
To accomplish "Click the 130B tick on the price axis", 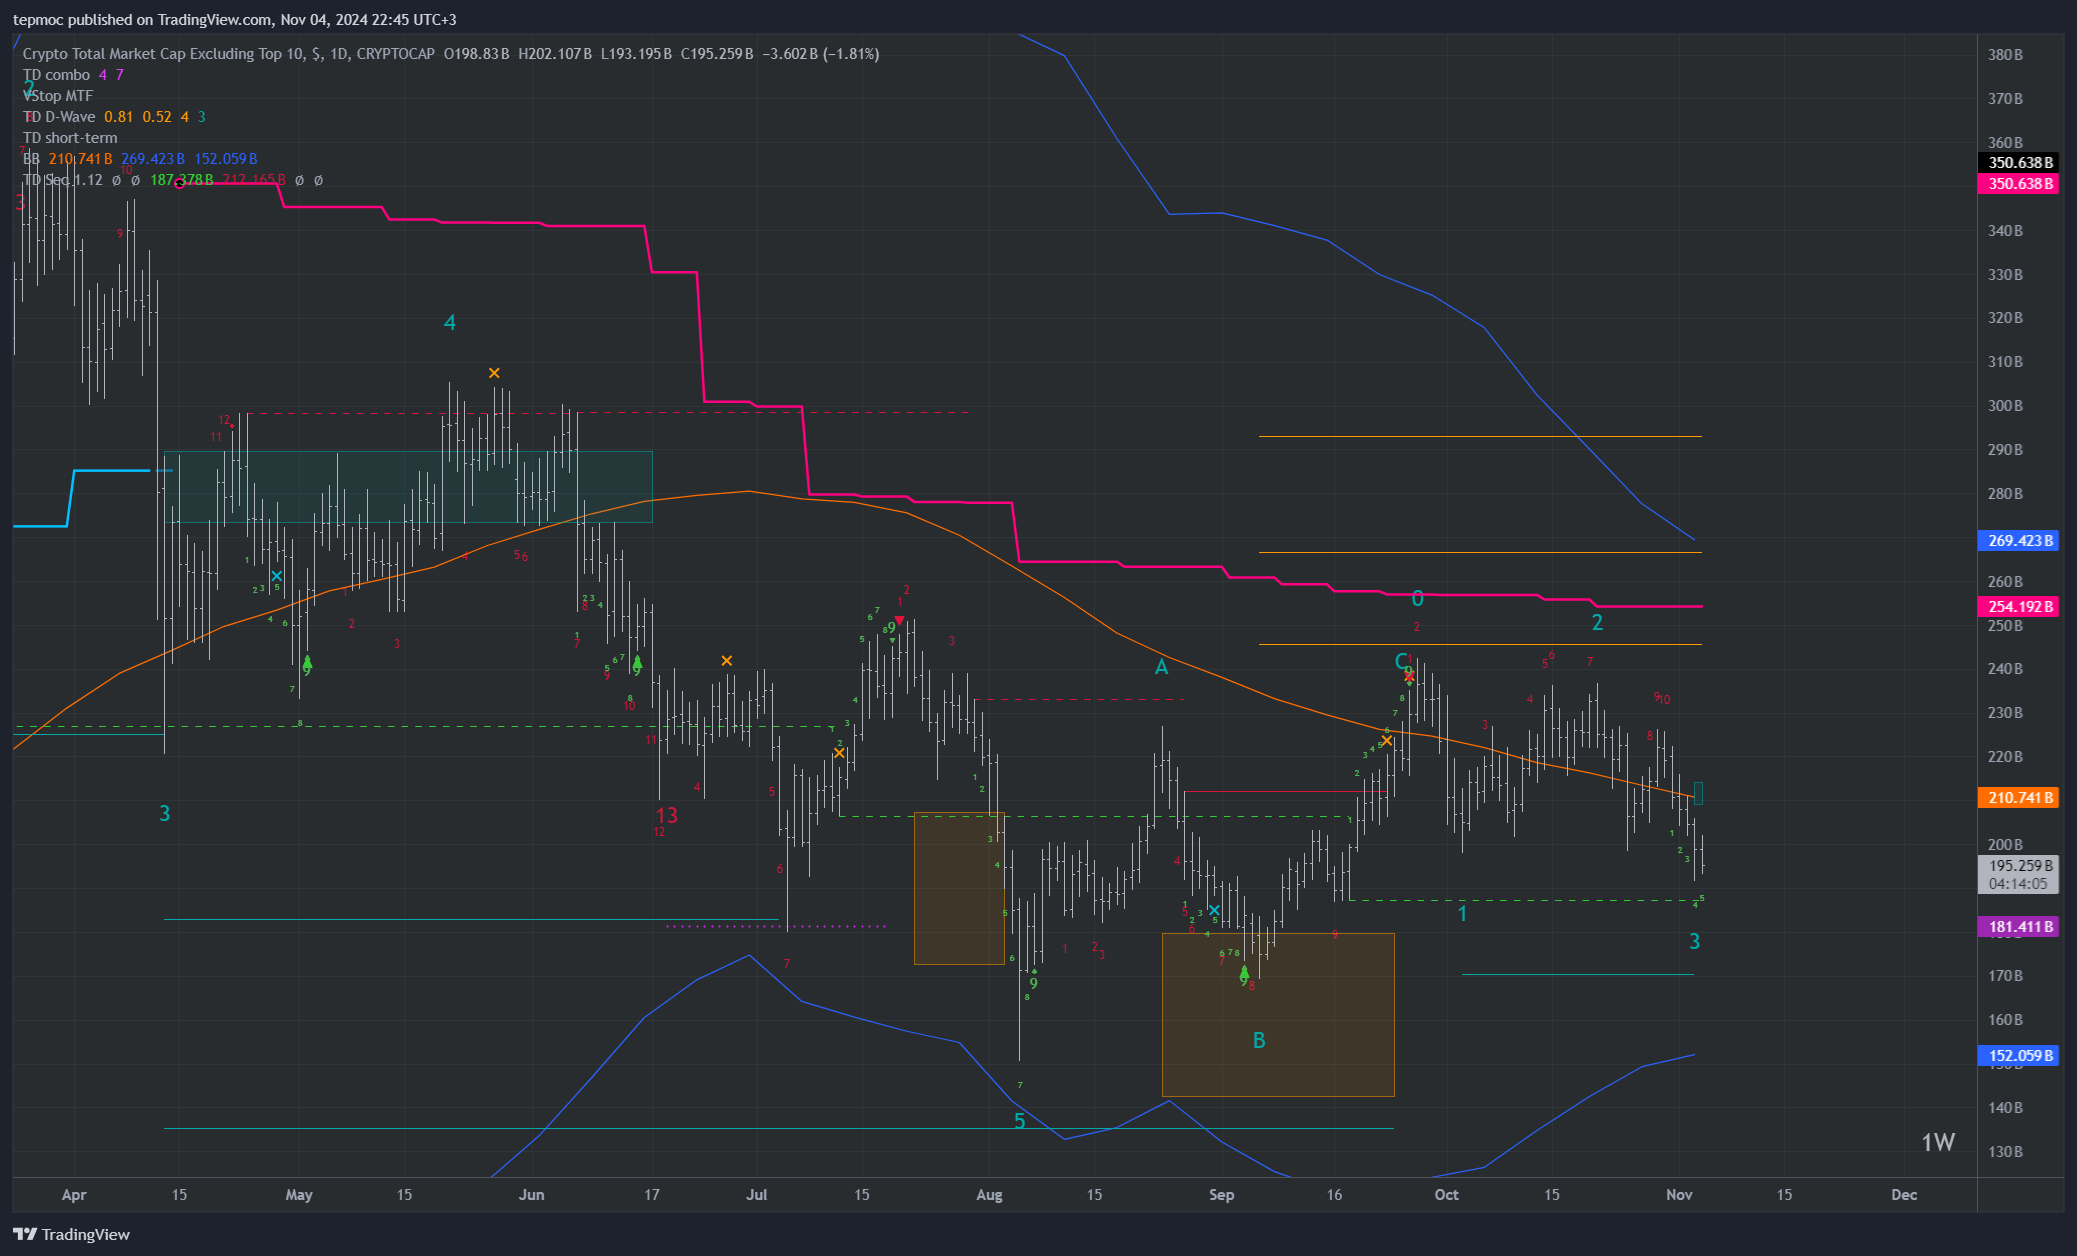I will (2005, 1152).
